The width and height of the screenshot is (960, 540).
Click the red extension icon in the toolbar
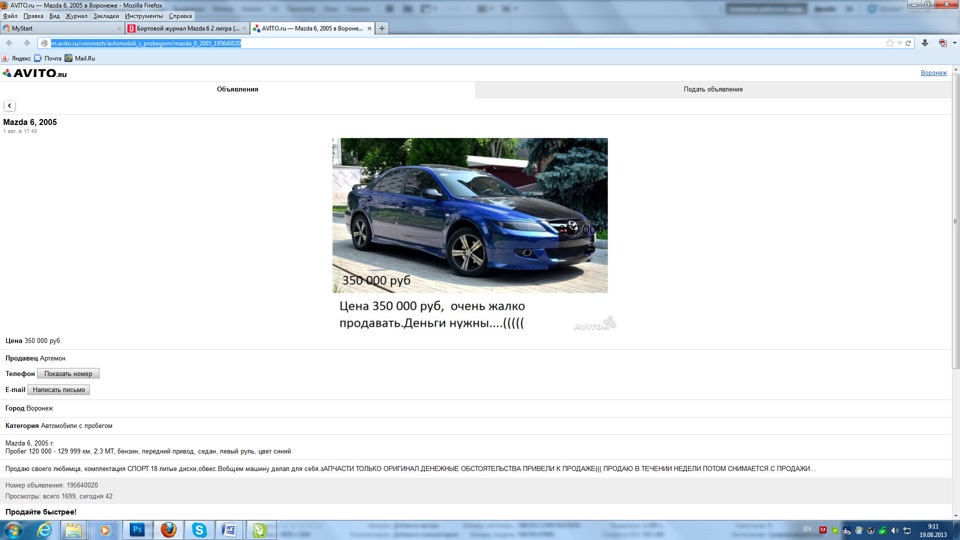943,43
